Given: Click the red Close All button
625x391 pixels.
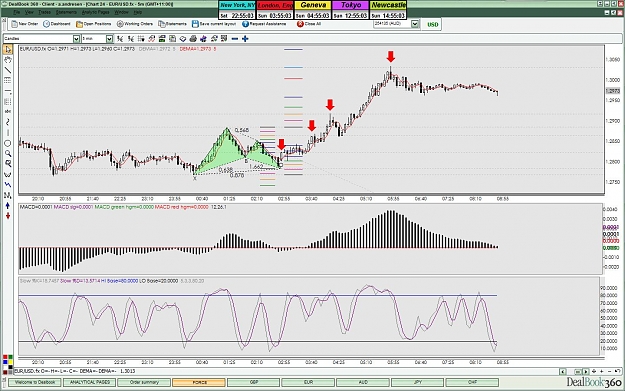Looking at the screenshot, I should 309,24.
